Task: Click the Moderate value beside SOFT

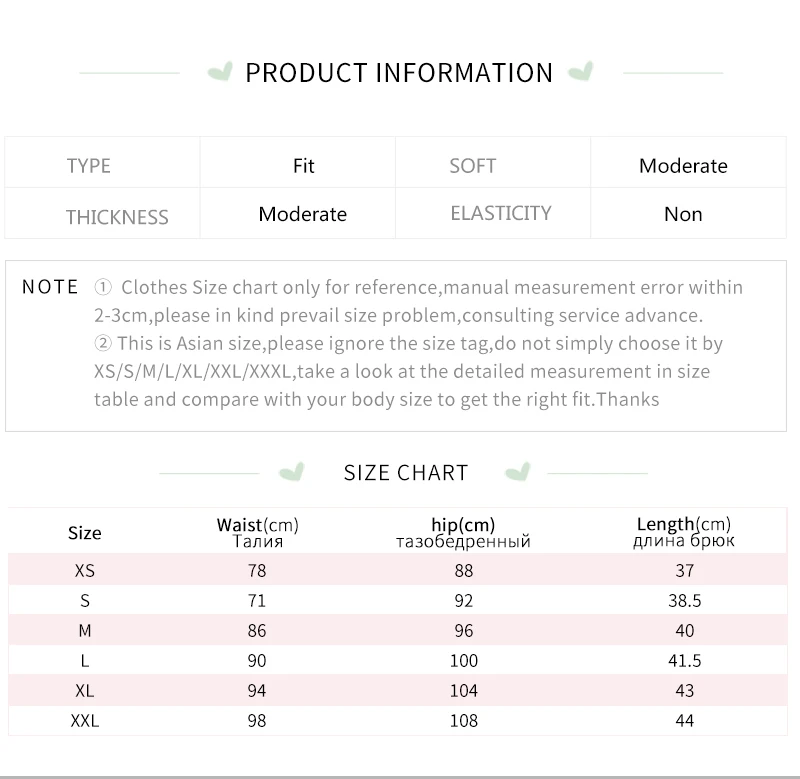Action: click(x=683, y=166)
